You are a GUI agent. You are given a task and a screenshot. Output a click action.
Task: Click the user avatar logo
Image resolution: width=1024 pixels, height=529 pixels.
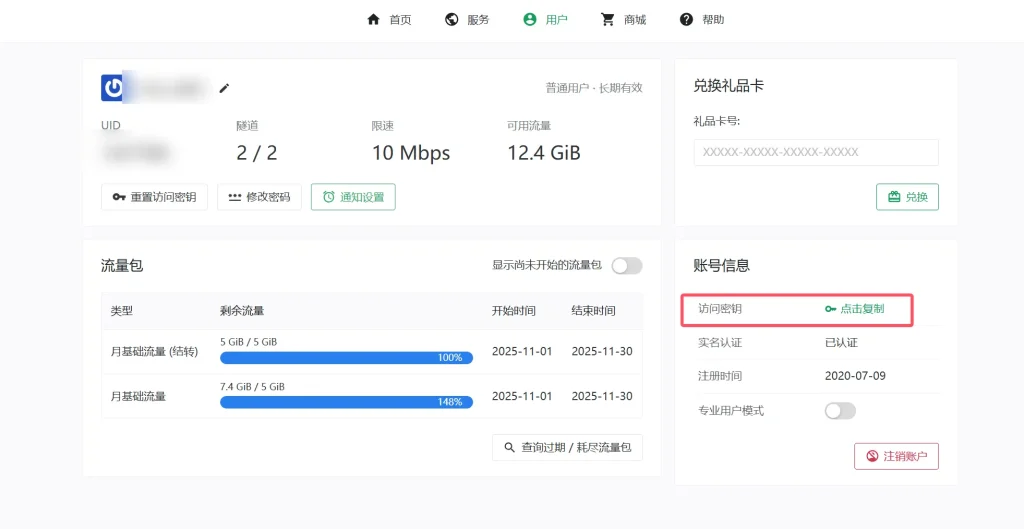pos(113,88)
